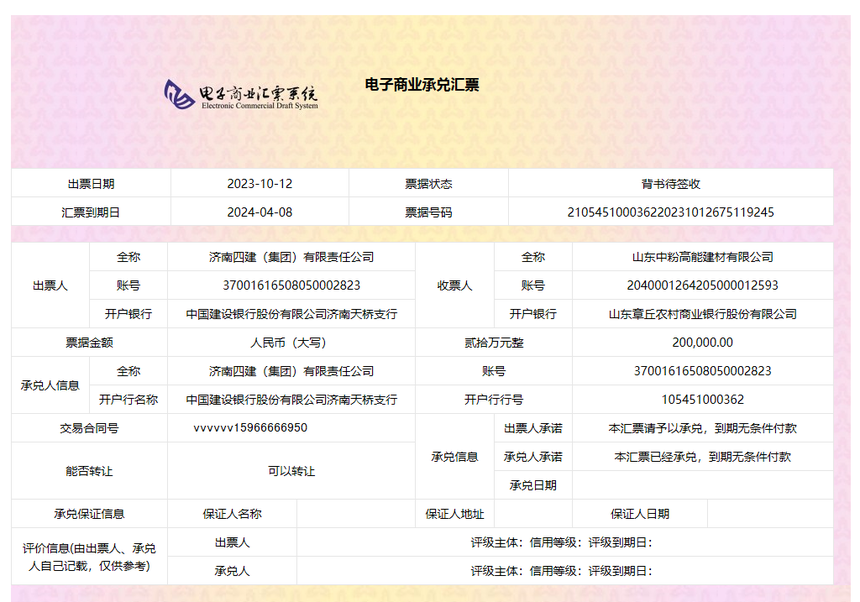Viewport: 860px width, 602px height.
Task: Select drawer account 37001616508050002823 in 出票人 section
Action: [x=291, y=285]
